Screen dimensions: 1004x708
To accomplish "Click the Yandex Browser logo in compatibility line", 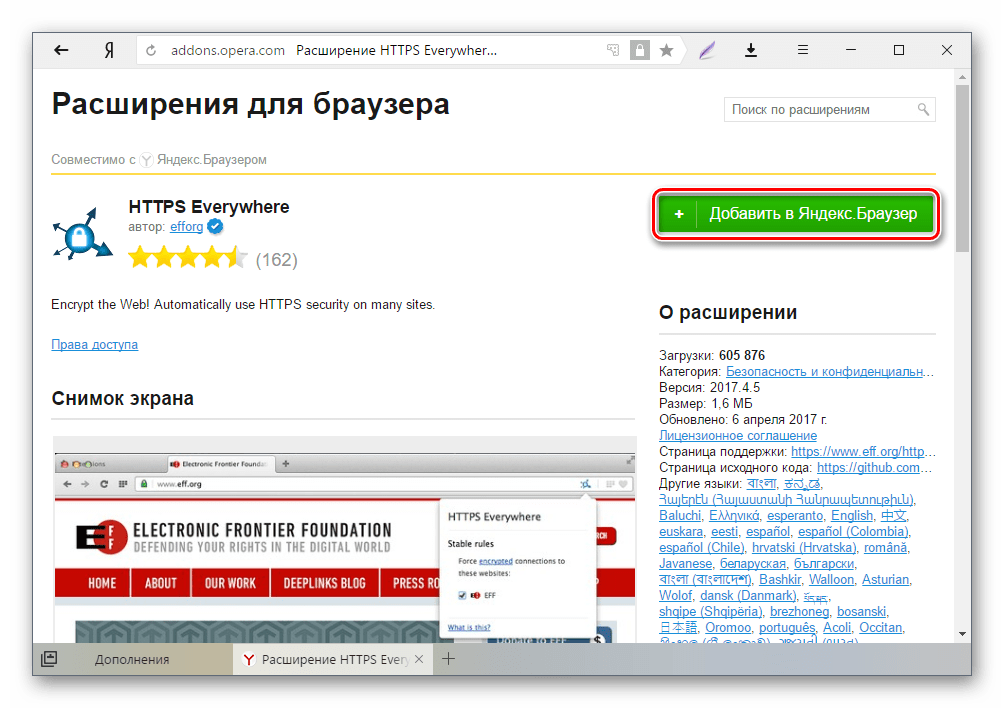I will coord(147,159).
